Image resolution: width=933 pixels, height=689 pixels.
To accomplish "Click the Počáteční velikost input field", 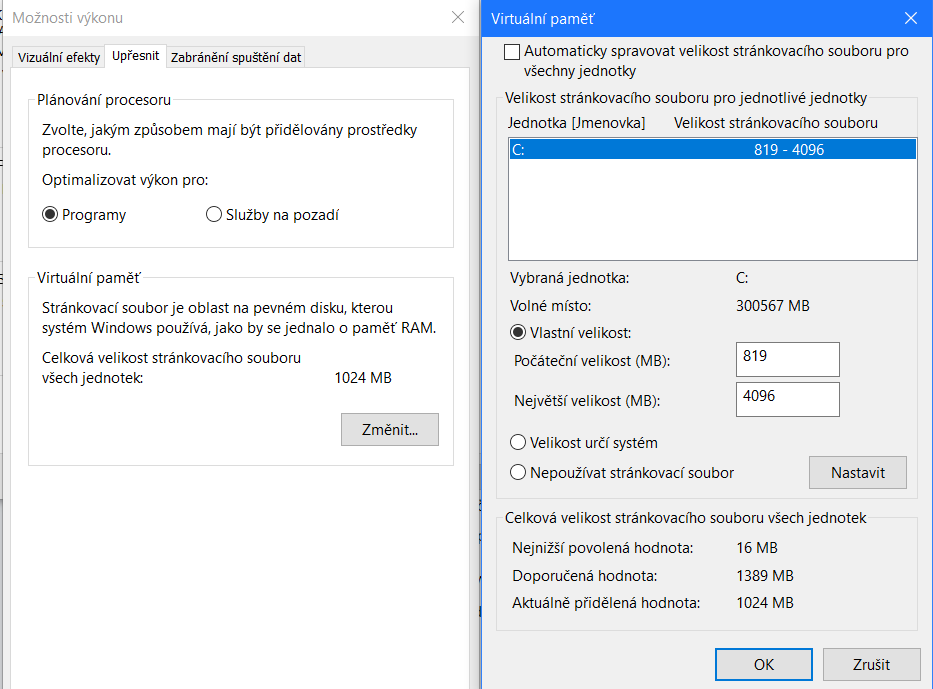I will click(787, 359).
